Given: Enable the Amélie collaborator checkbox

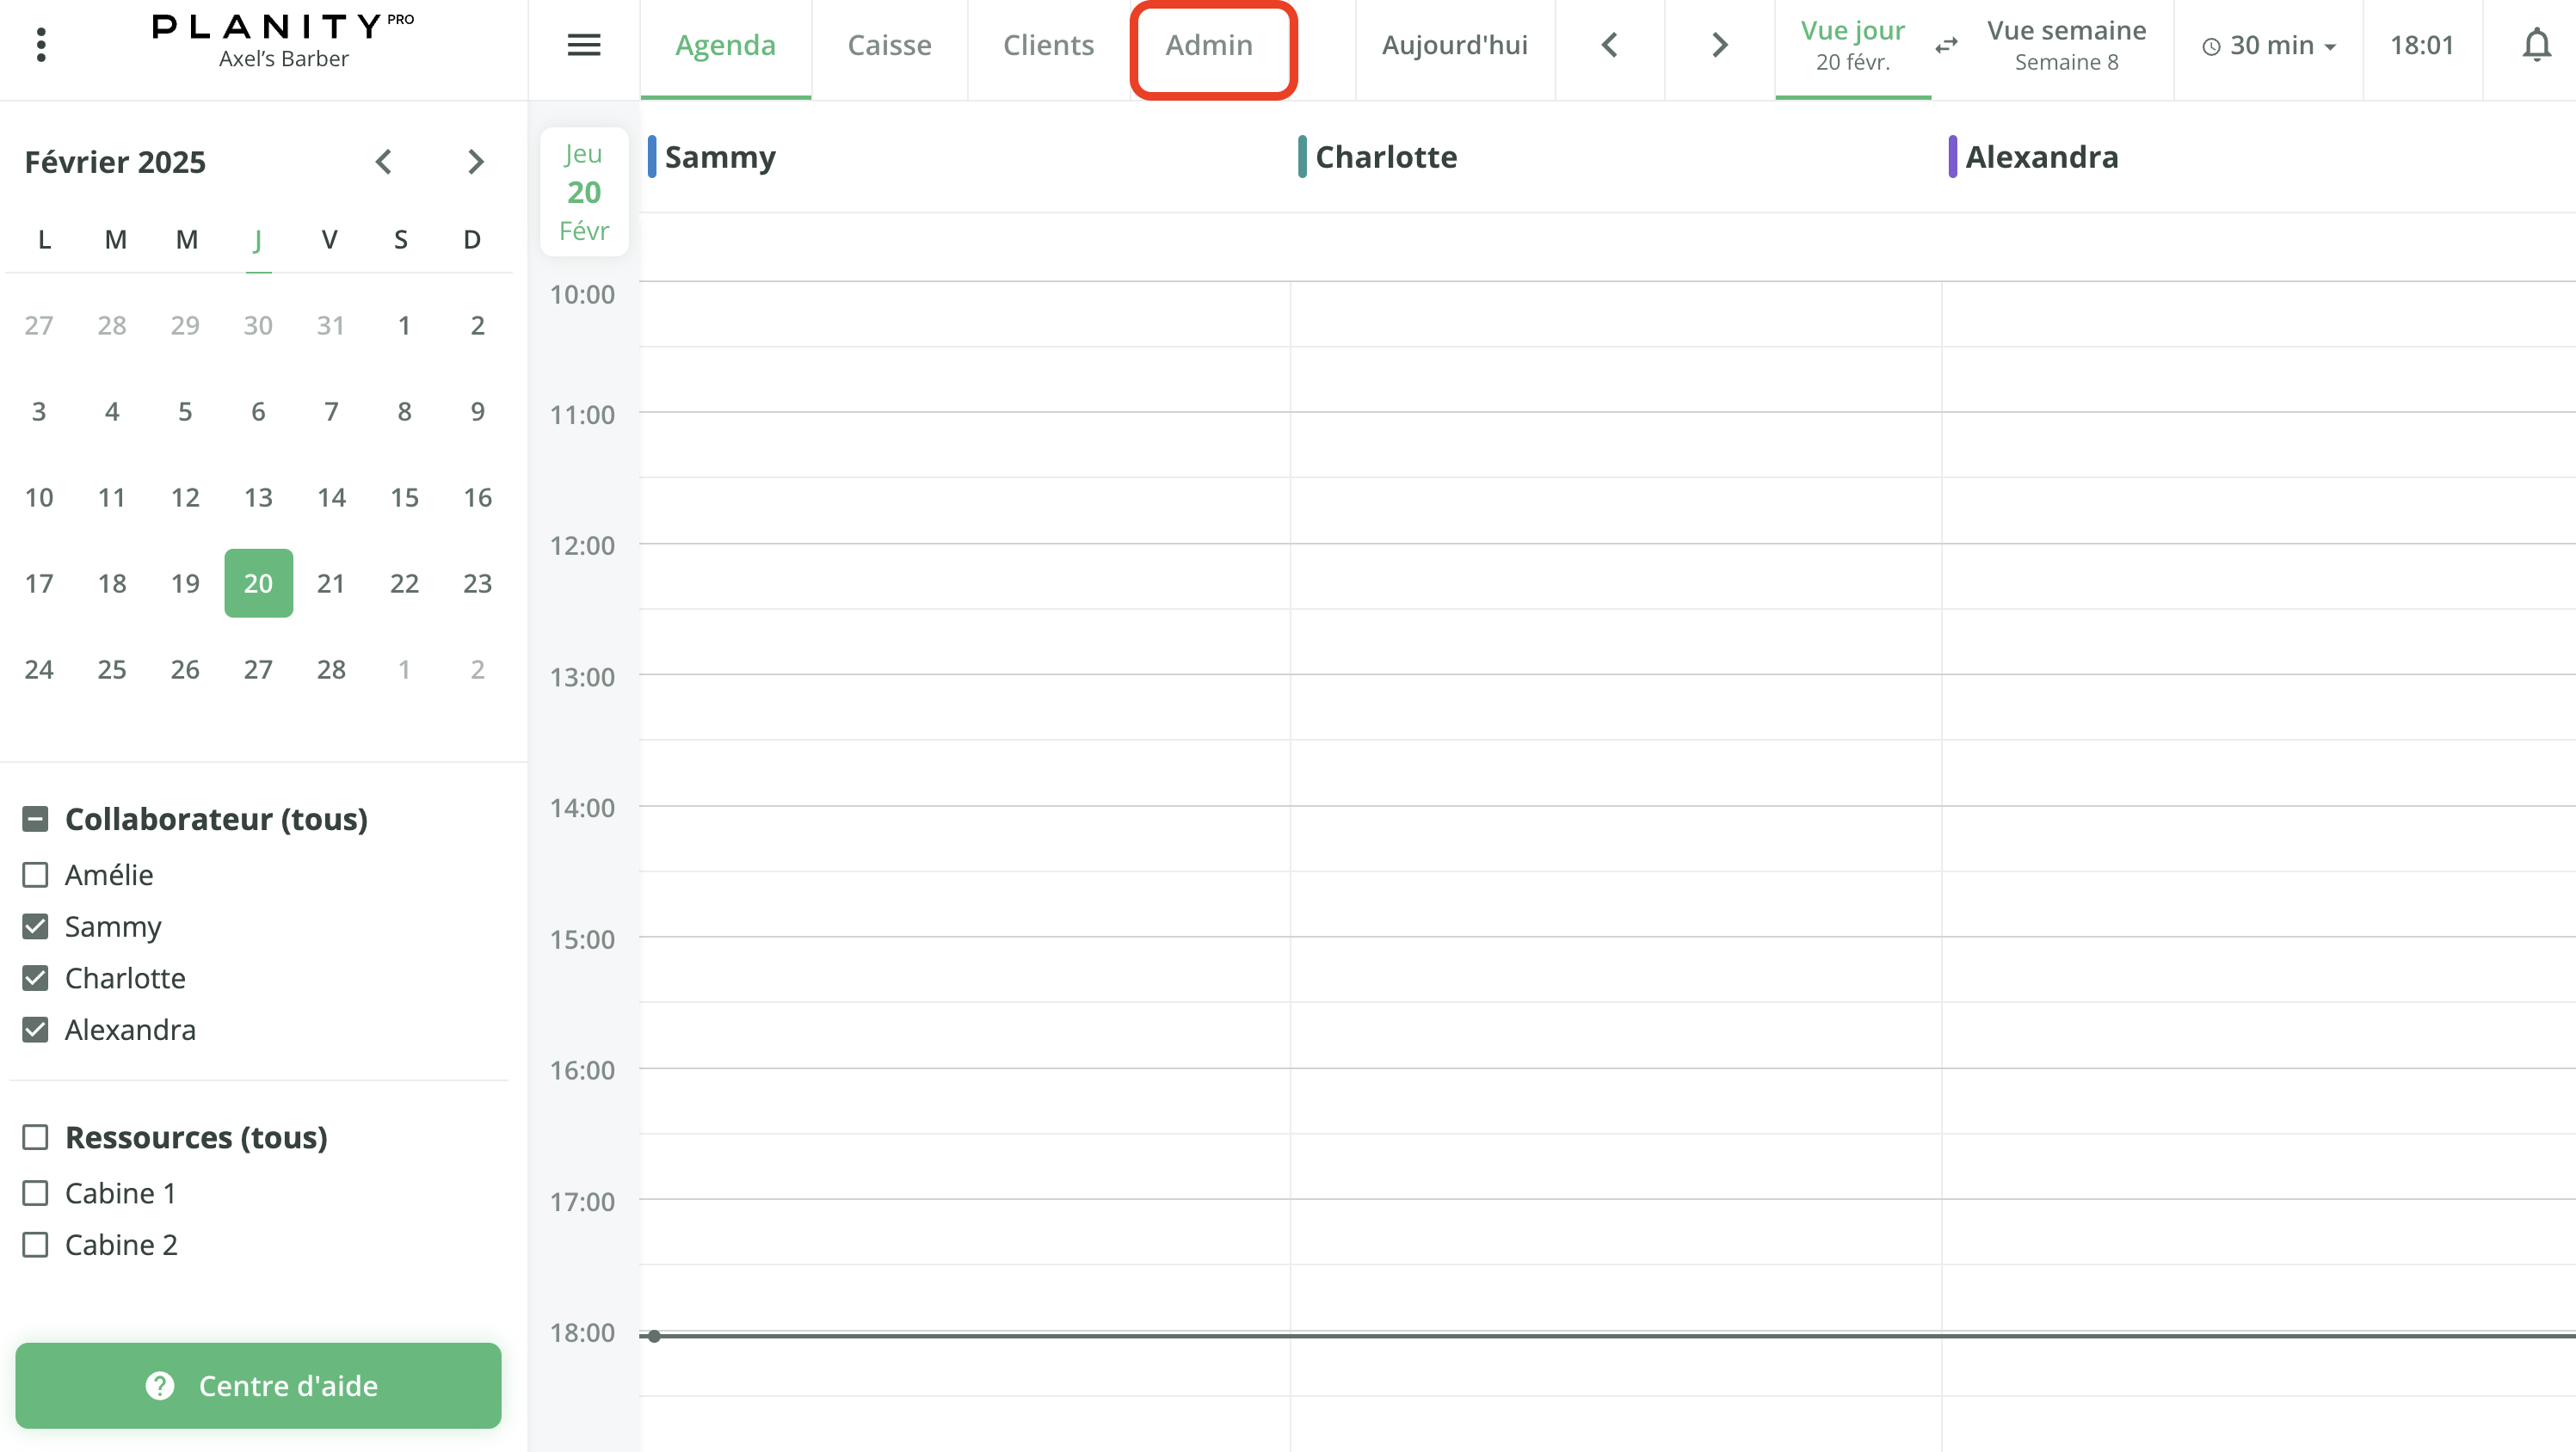Looking at the screenshot, I should 35,875.
